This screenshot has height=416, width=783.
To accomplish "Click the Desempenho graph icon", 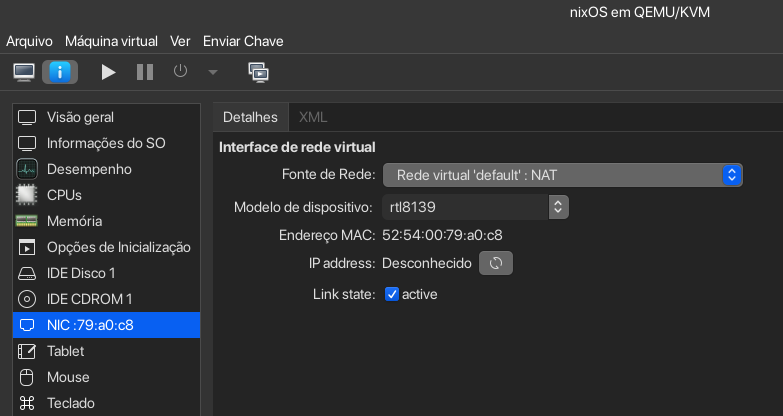I will 27,169.
